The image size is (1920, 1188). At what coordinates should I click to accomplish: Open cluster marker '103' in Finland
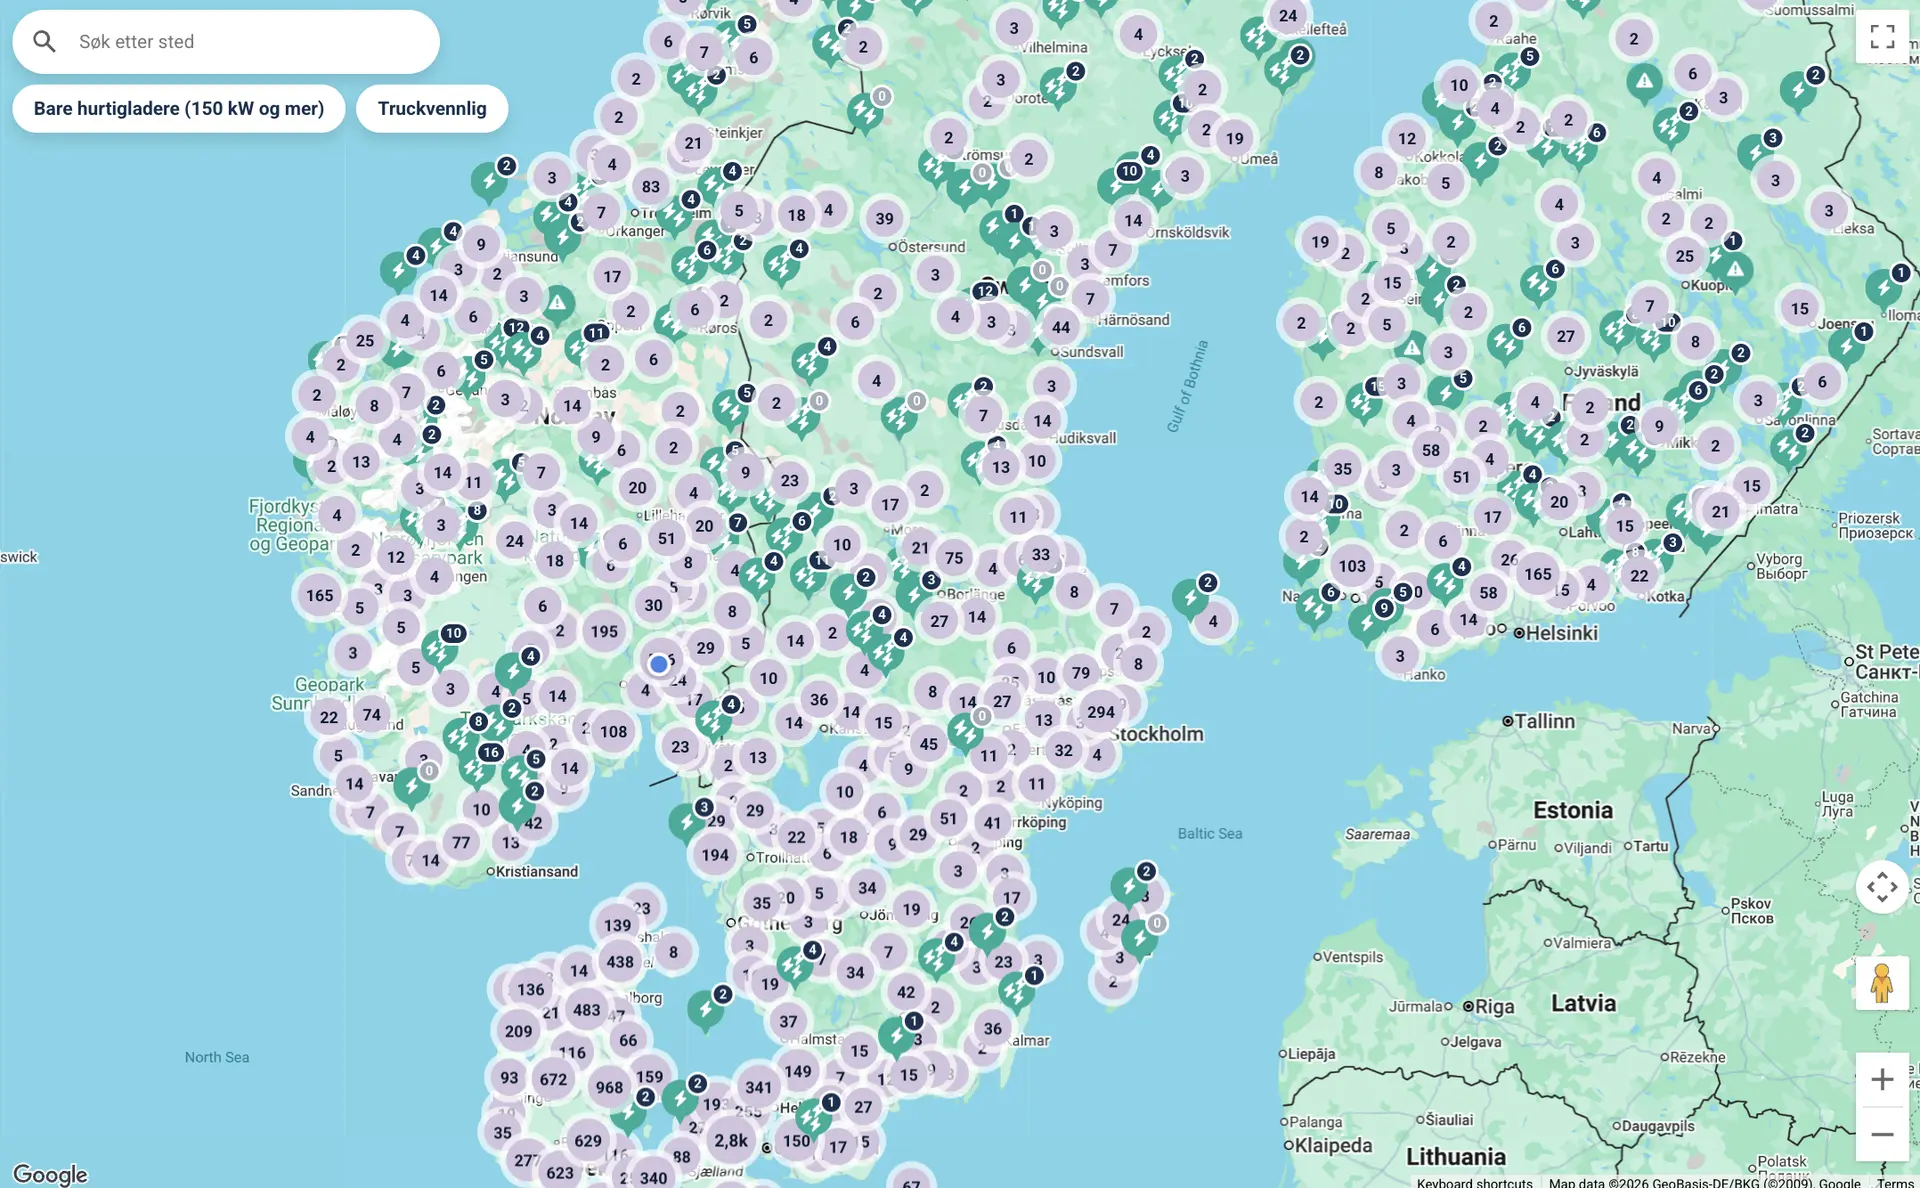(1352, 566)
